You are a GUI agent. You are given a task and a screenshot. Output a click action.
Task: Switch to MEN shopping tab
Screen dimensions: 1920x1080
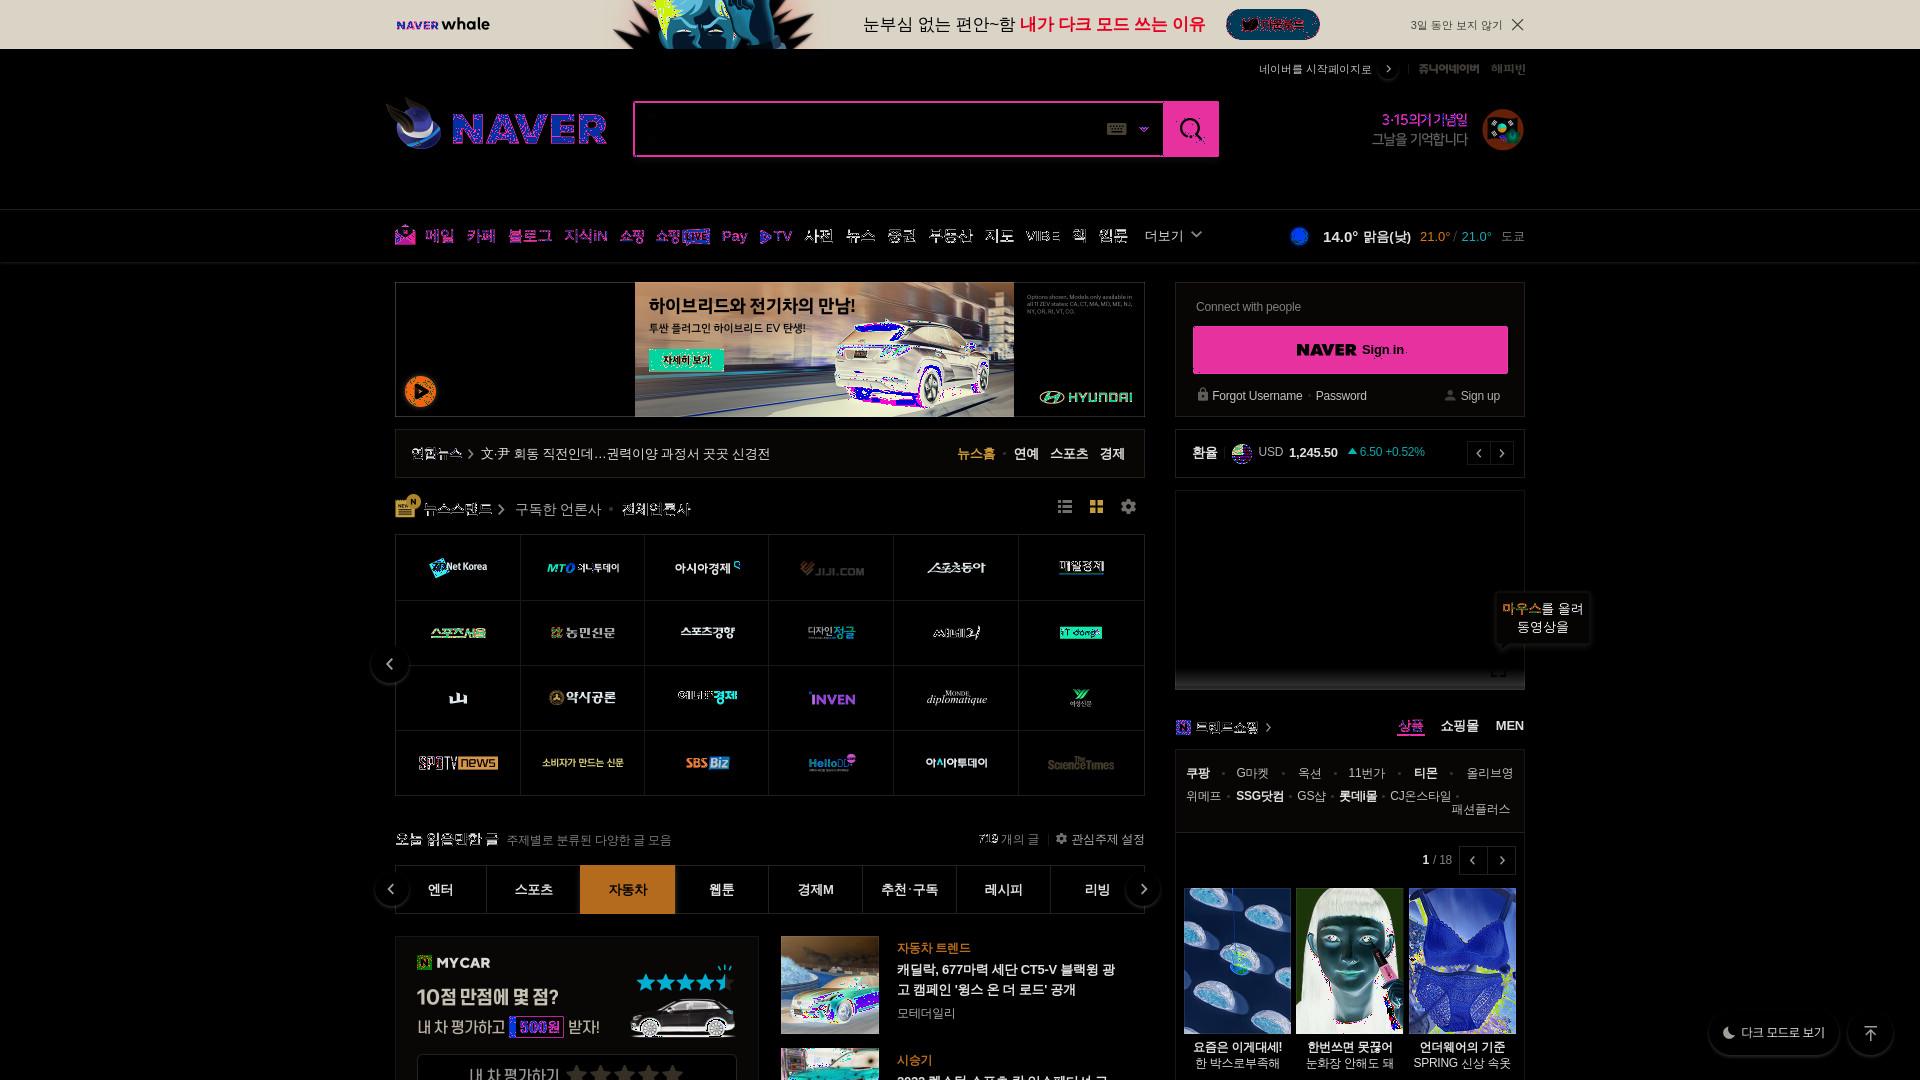point(1510,726)
